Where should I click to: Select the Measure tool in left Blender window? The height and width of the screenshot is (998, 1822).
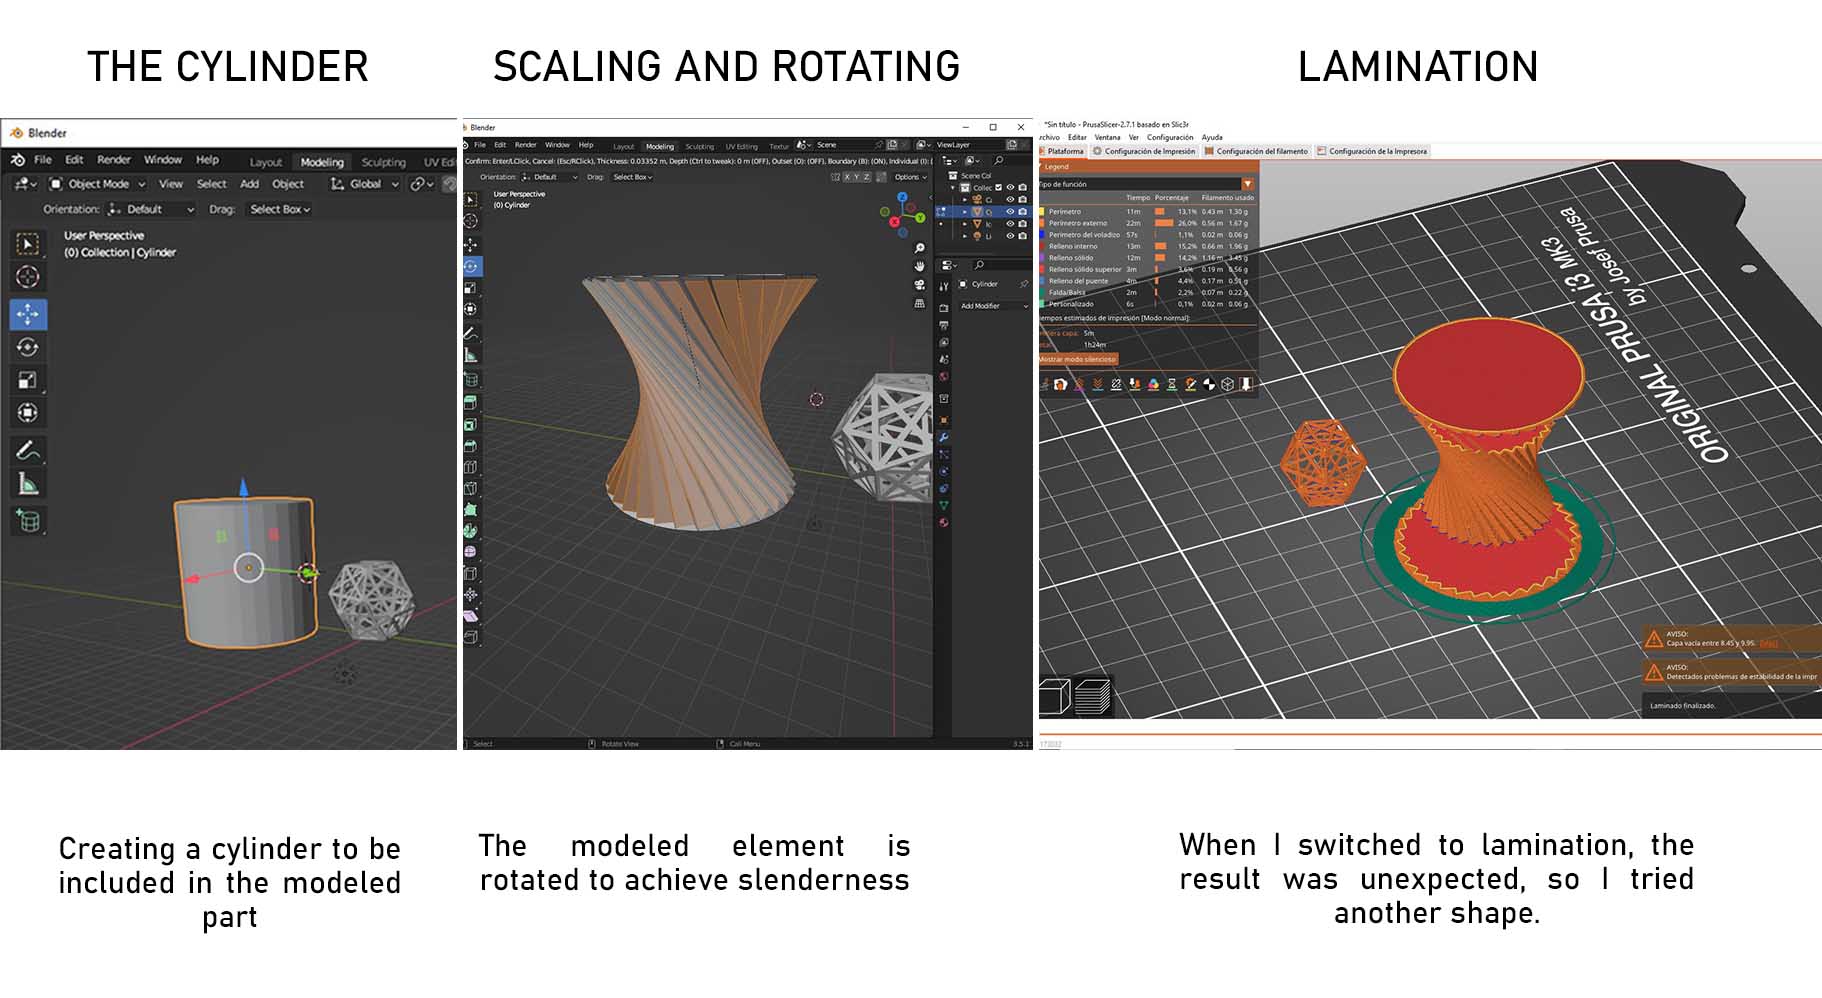[x=28, y=485]
